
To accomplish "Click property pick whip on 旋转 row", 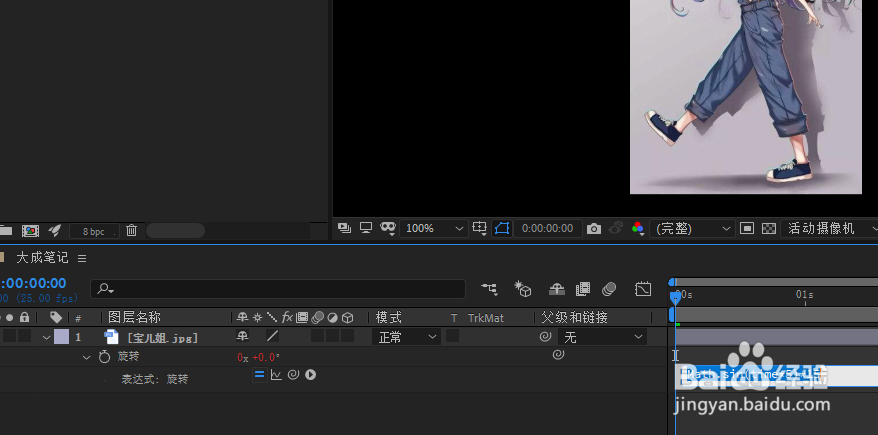I will (x=558, y=354).
